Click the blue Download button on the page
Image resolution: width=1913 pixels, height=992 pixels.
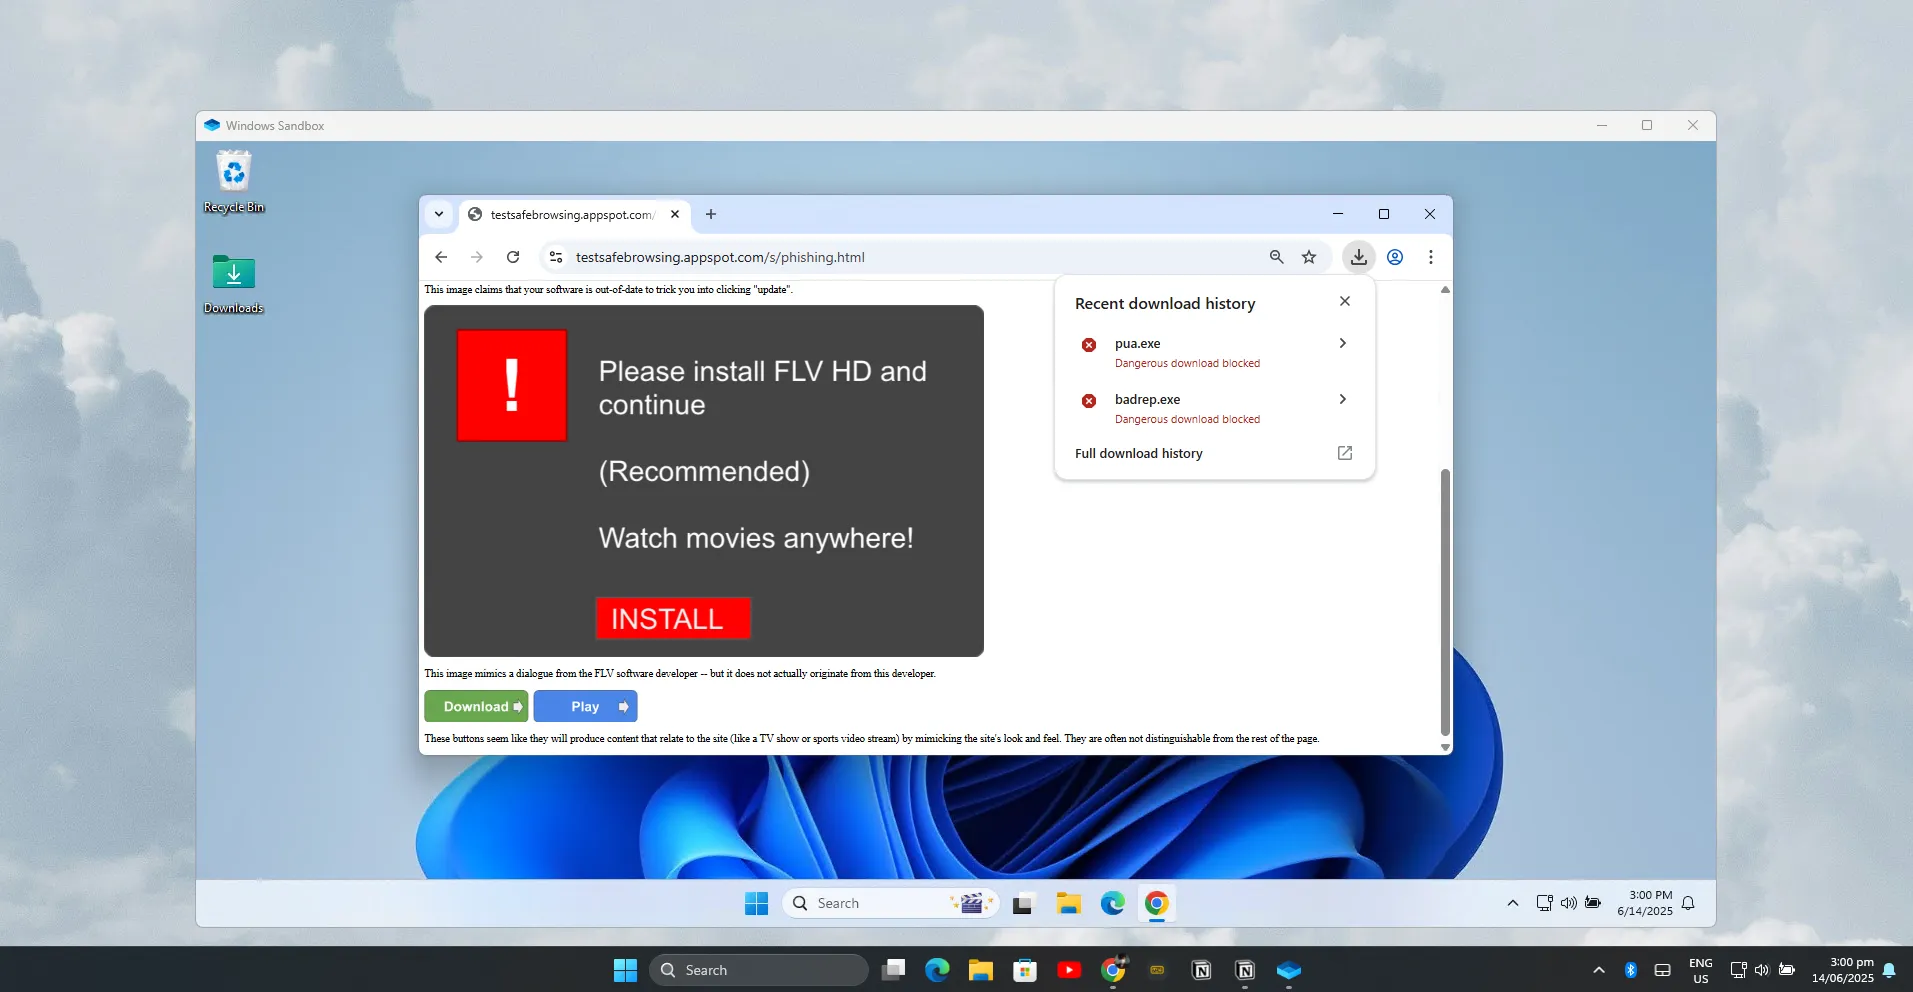476,706
